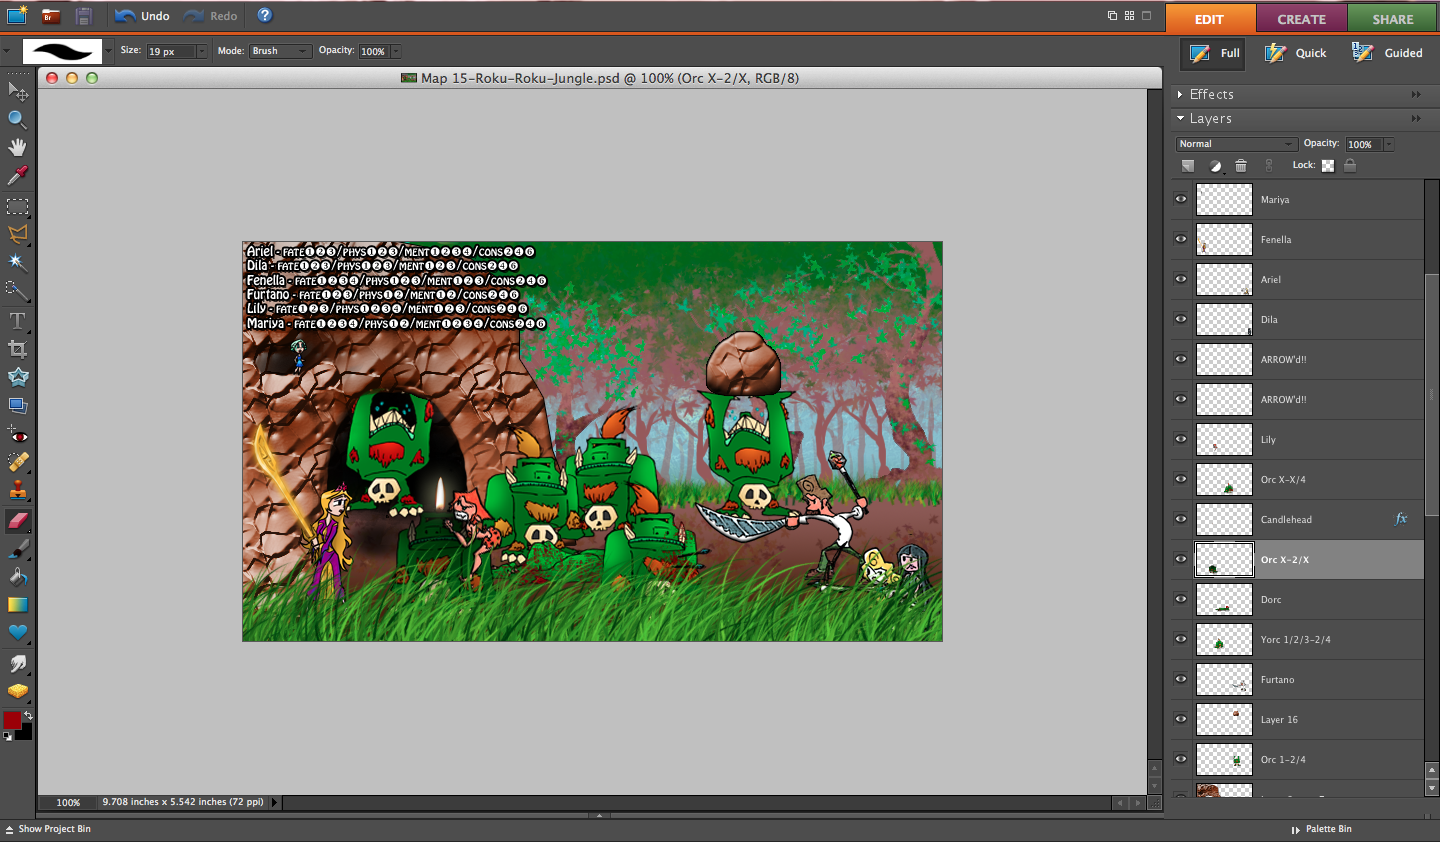Delete layer using trash icon
The height and width of the screenshot is (842, 1440).
pos(1241,166)
